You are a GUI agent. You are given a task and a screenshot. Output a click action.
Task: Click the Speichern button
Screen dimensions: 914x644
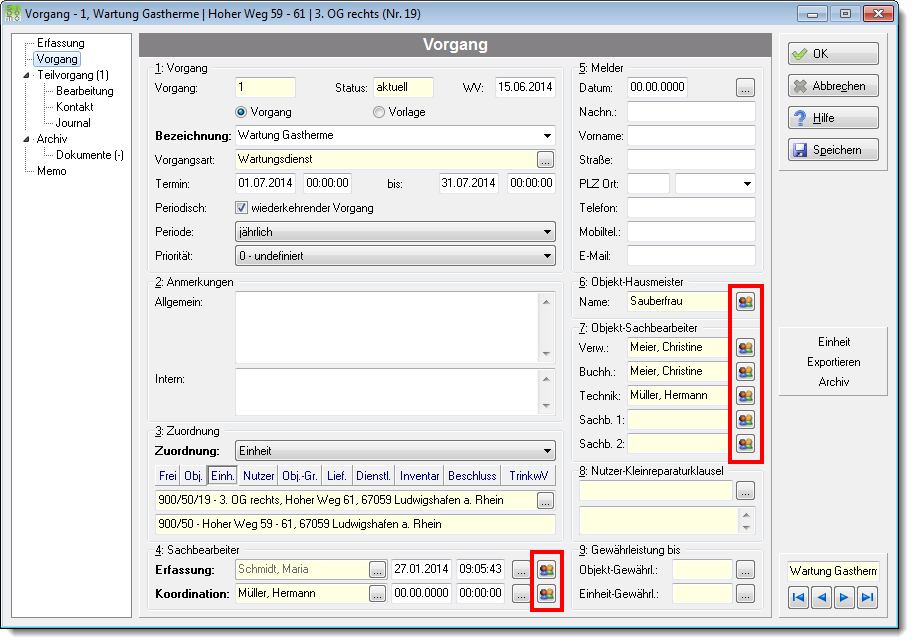(833, 150)
